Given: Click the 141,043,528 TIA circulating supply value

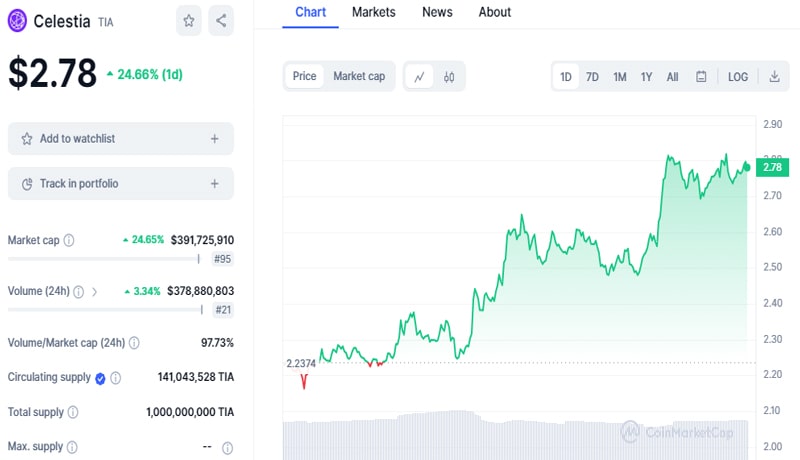Looking at the screenshot, I should 196,377.
